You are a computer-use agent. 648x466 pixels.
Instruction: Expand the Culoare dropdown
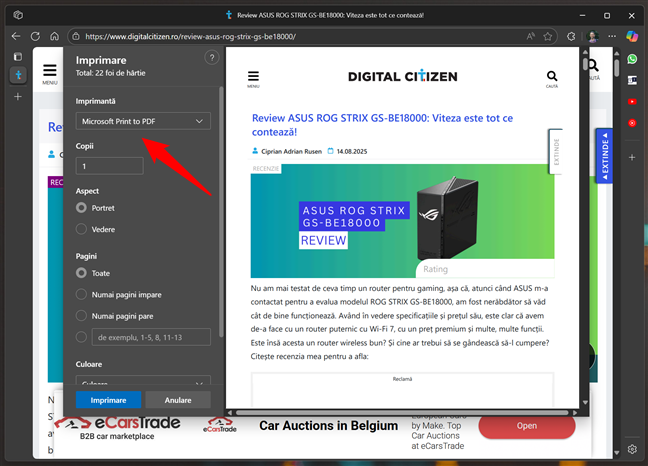tap(143, 383)
